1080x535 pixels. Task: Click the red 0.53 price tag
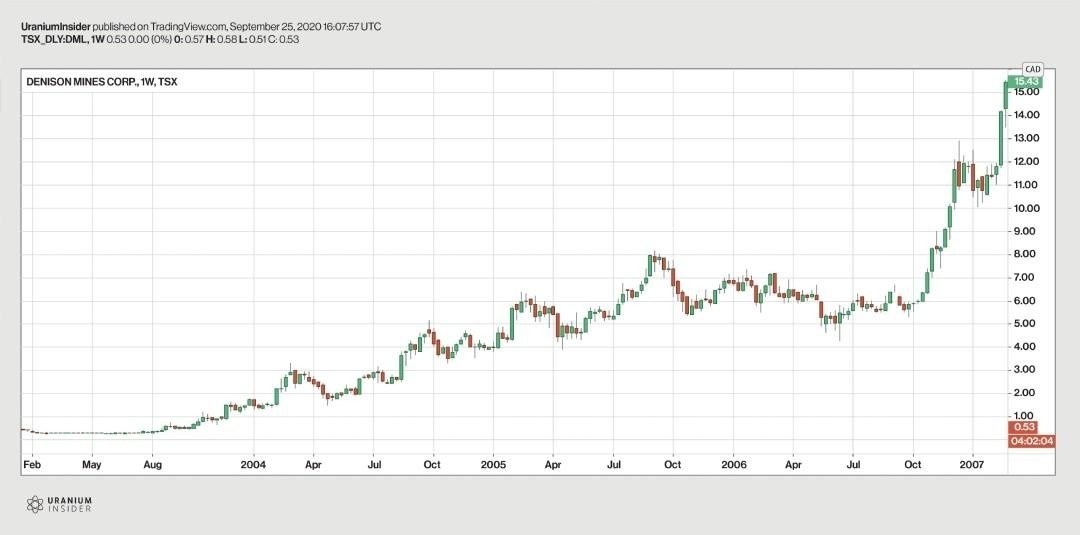coord(1023,427)
